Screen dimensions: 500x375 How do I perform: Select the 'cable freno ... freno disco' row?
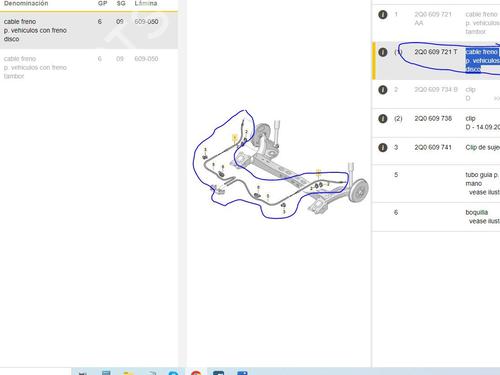coord(89,30)
